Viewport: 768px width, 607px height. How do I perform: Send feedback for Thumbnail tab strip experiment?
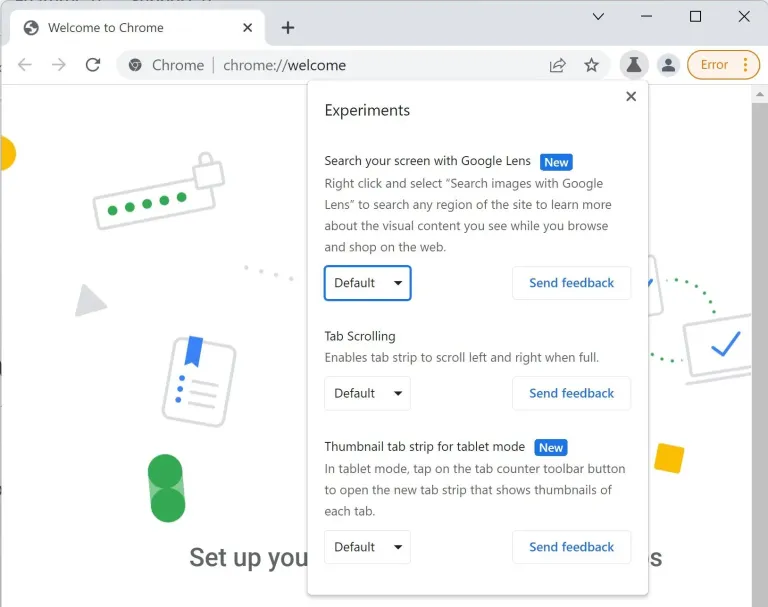[571, 547]
